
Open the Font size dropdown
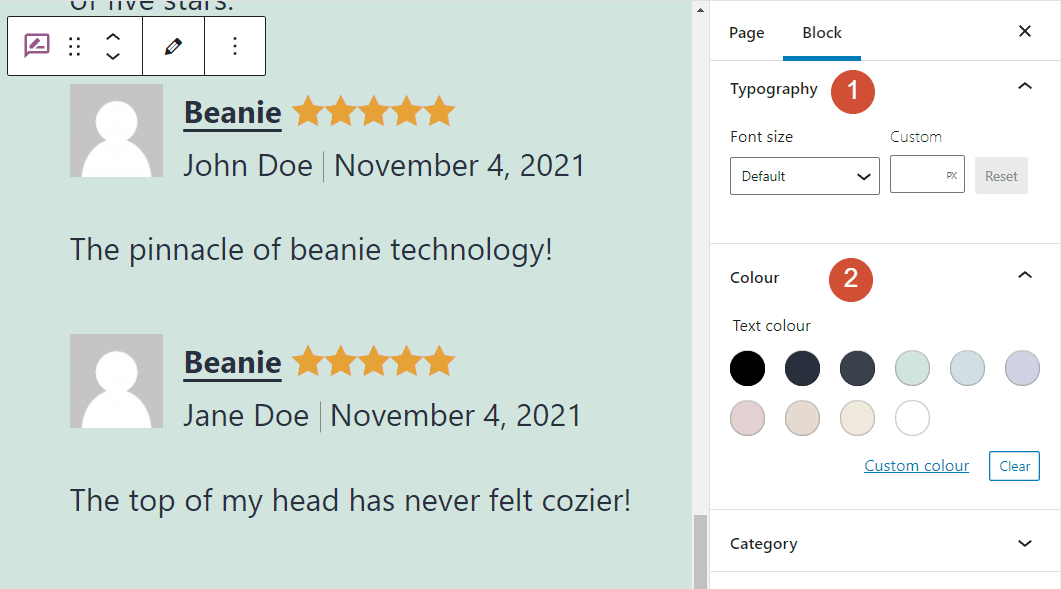coord(804,175)
